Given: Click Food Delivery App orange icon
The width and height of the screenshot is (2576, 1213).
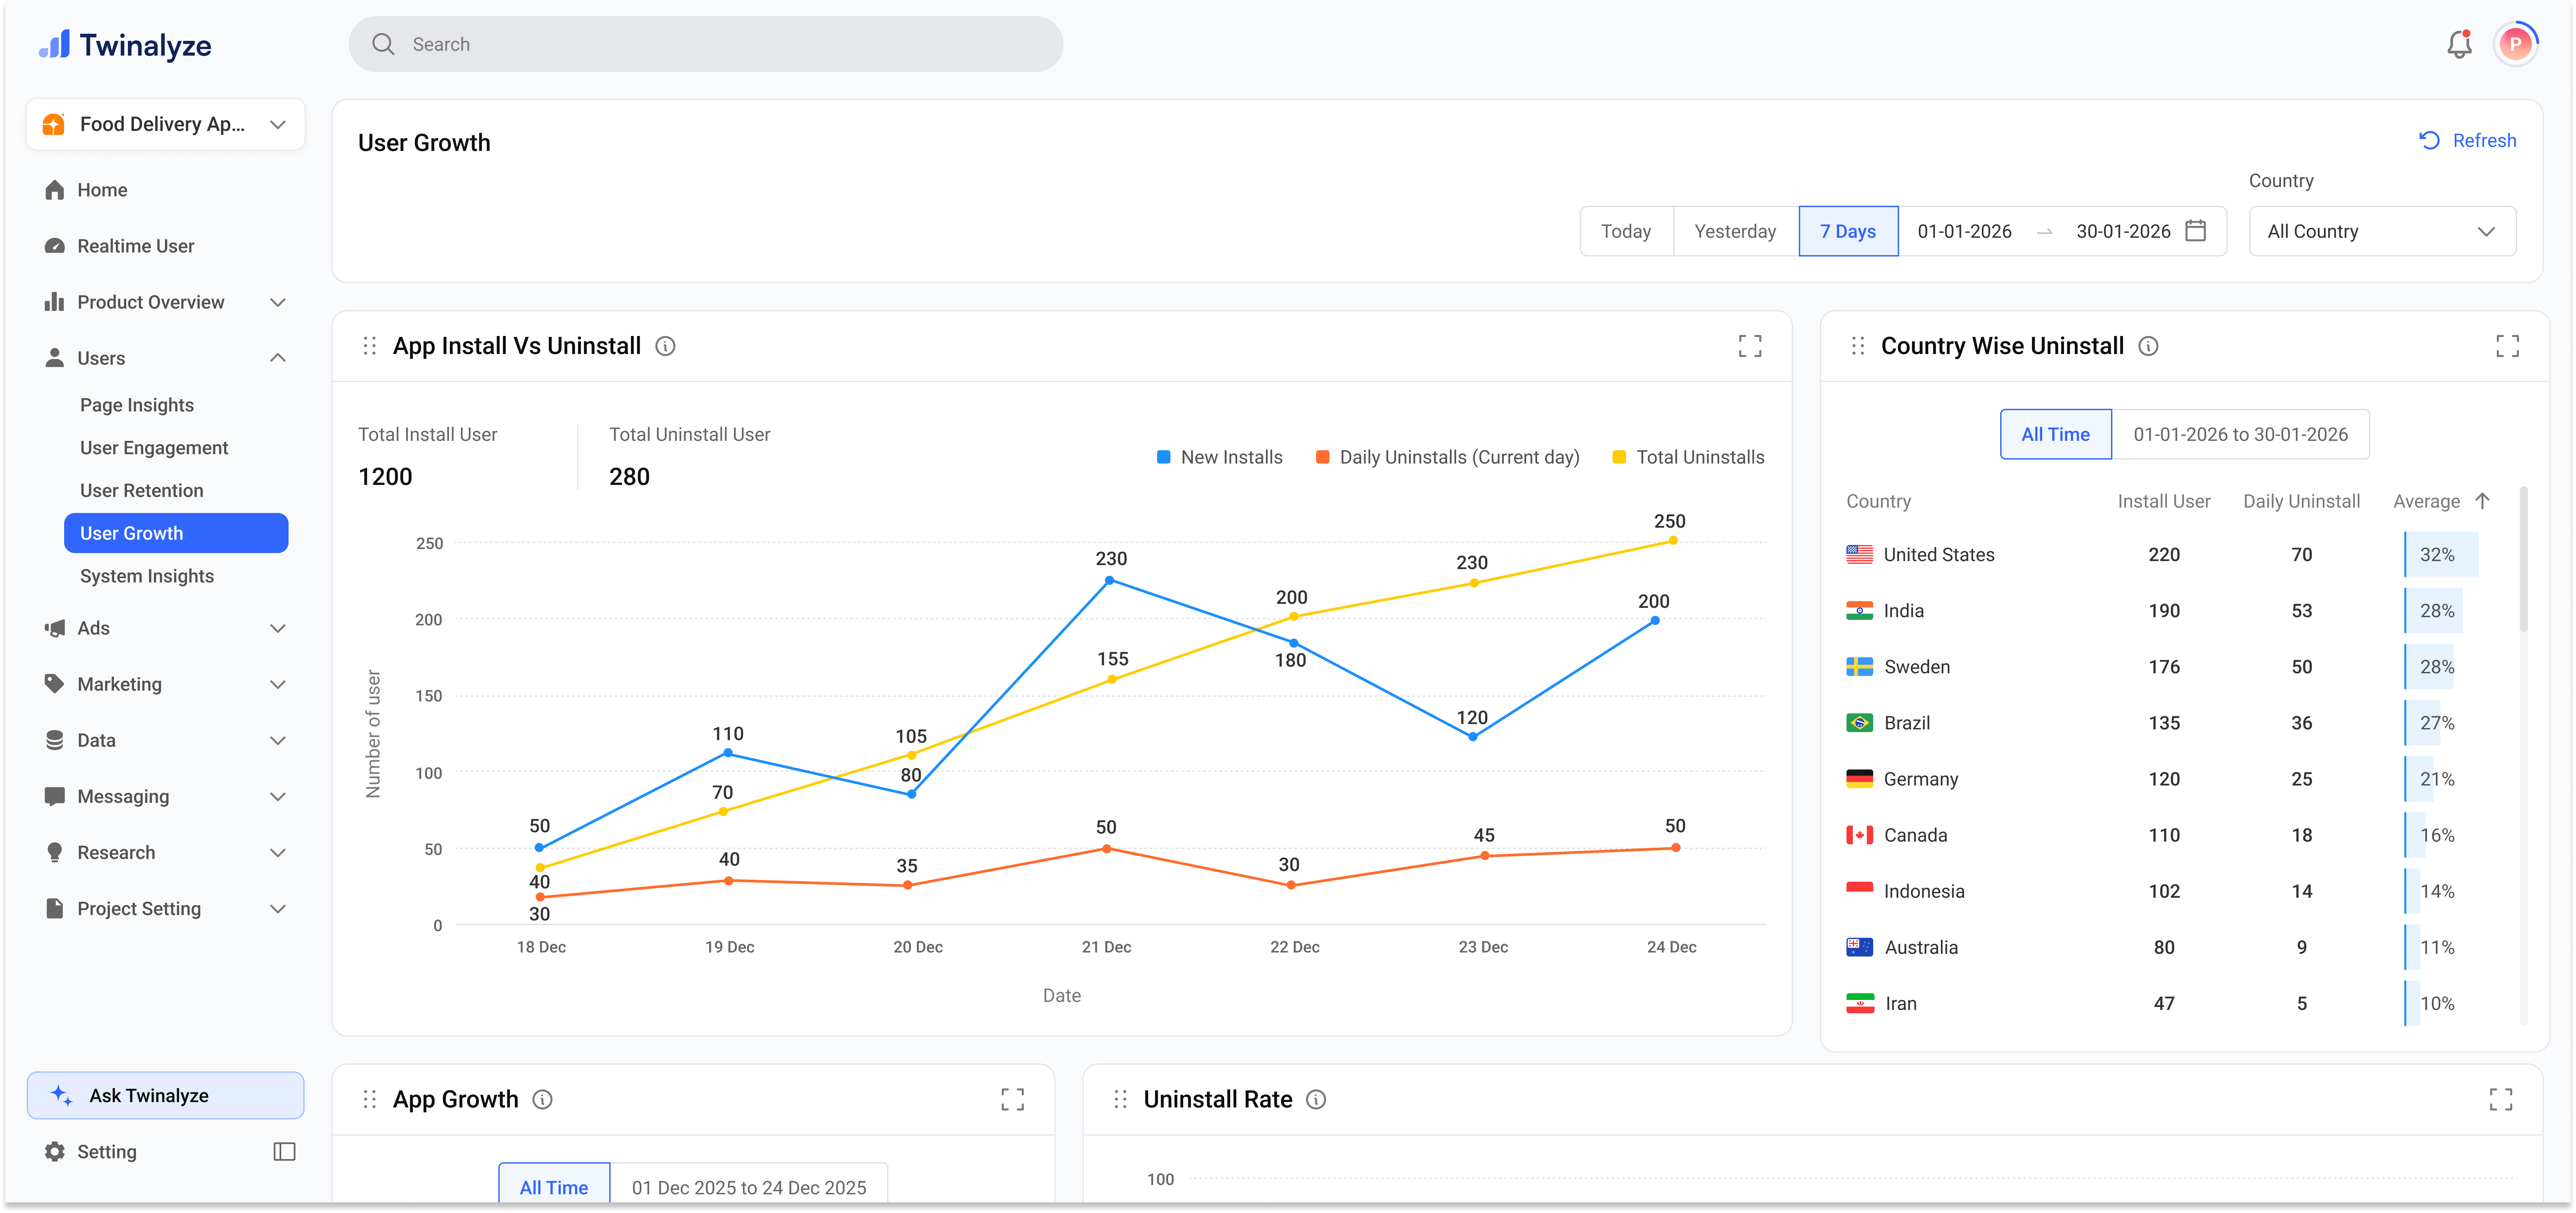Looking at the screenshot, I should pyautogui.click(x=54, y=124).
